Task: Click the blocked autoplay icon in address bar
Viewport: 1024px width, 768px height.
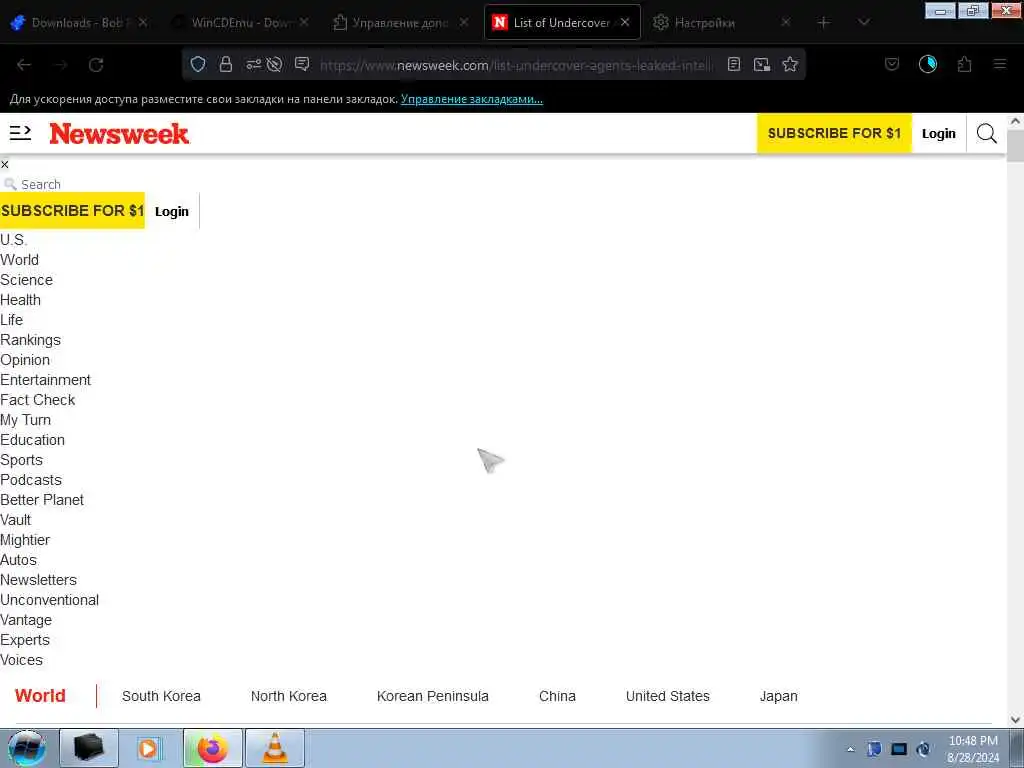Action: coord(275,64)
